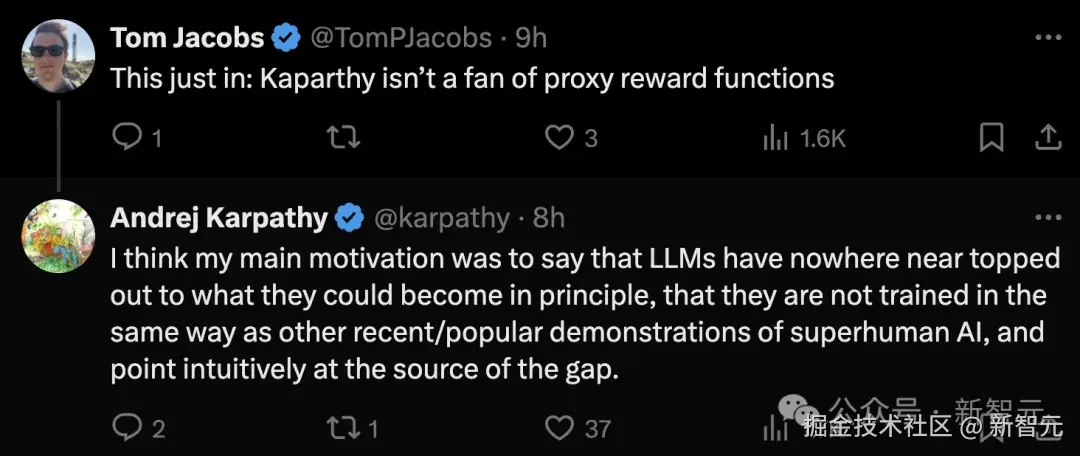Viewport: 1080px width, 456px height.
Task: Open more options on Karpathy's tweet
Action: [1047, 217]
